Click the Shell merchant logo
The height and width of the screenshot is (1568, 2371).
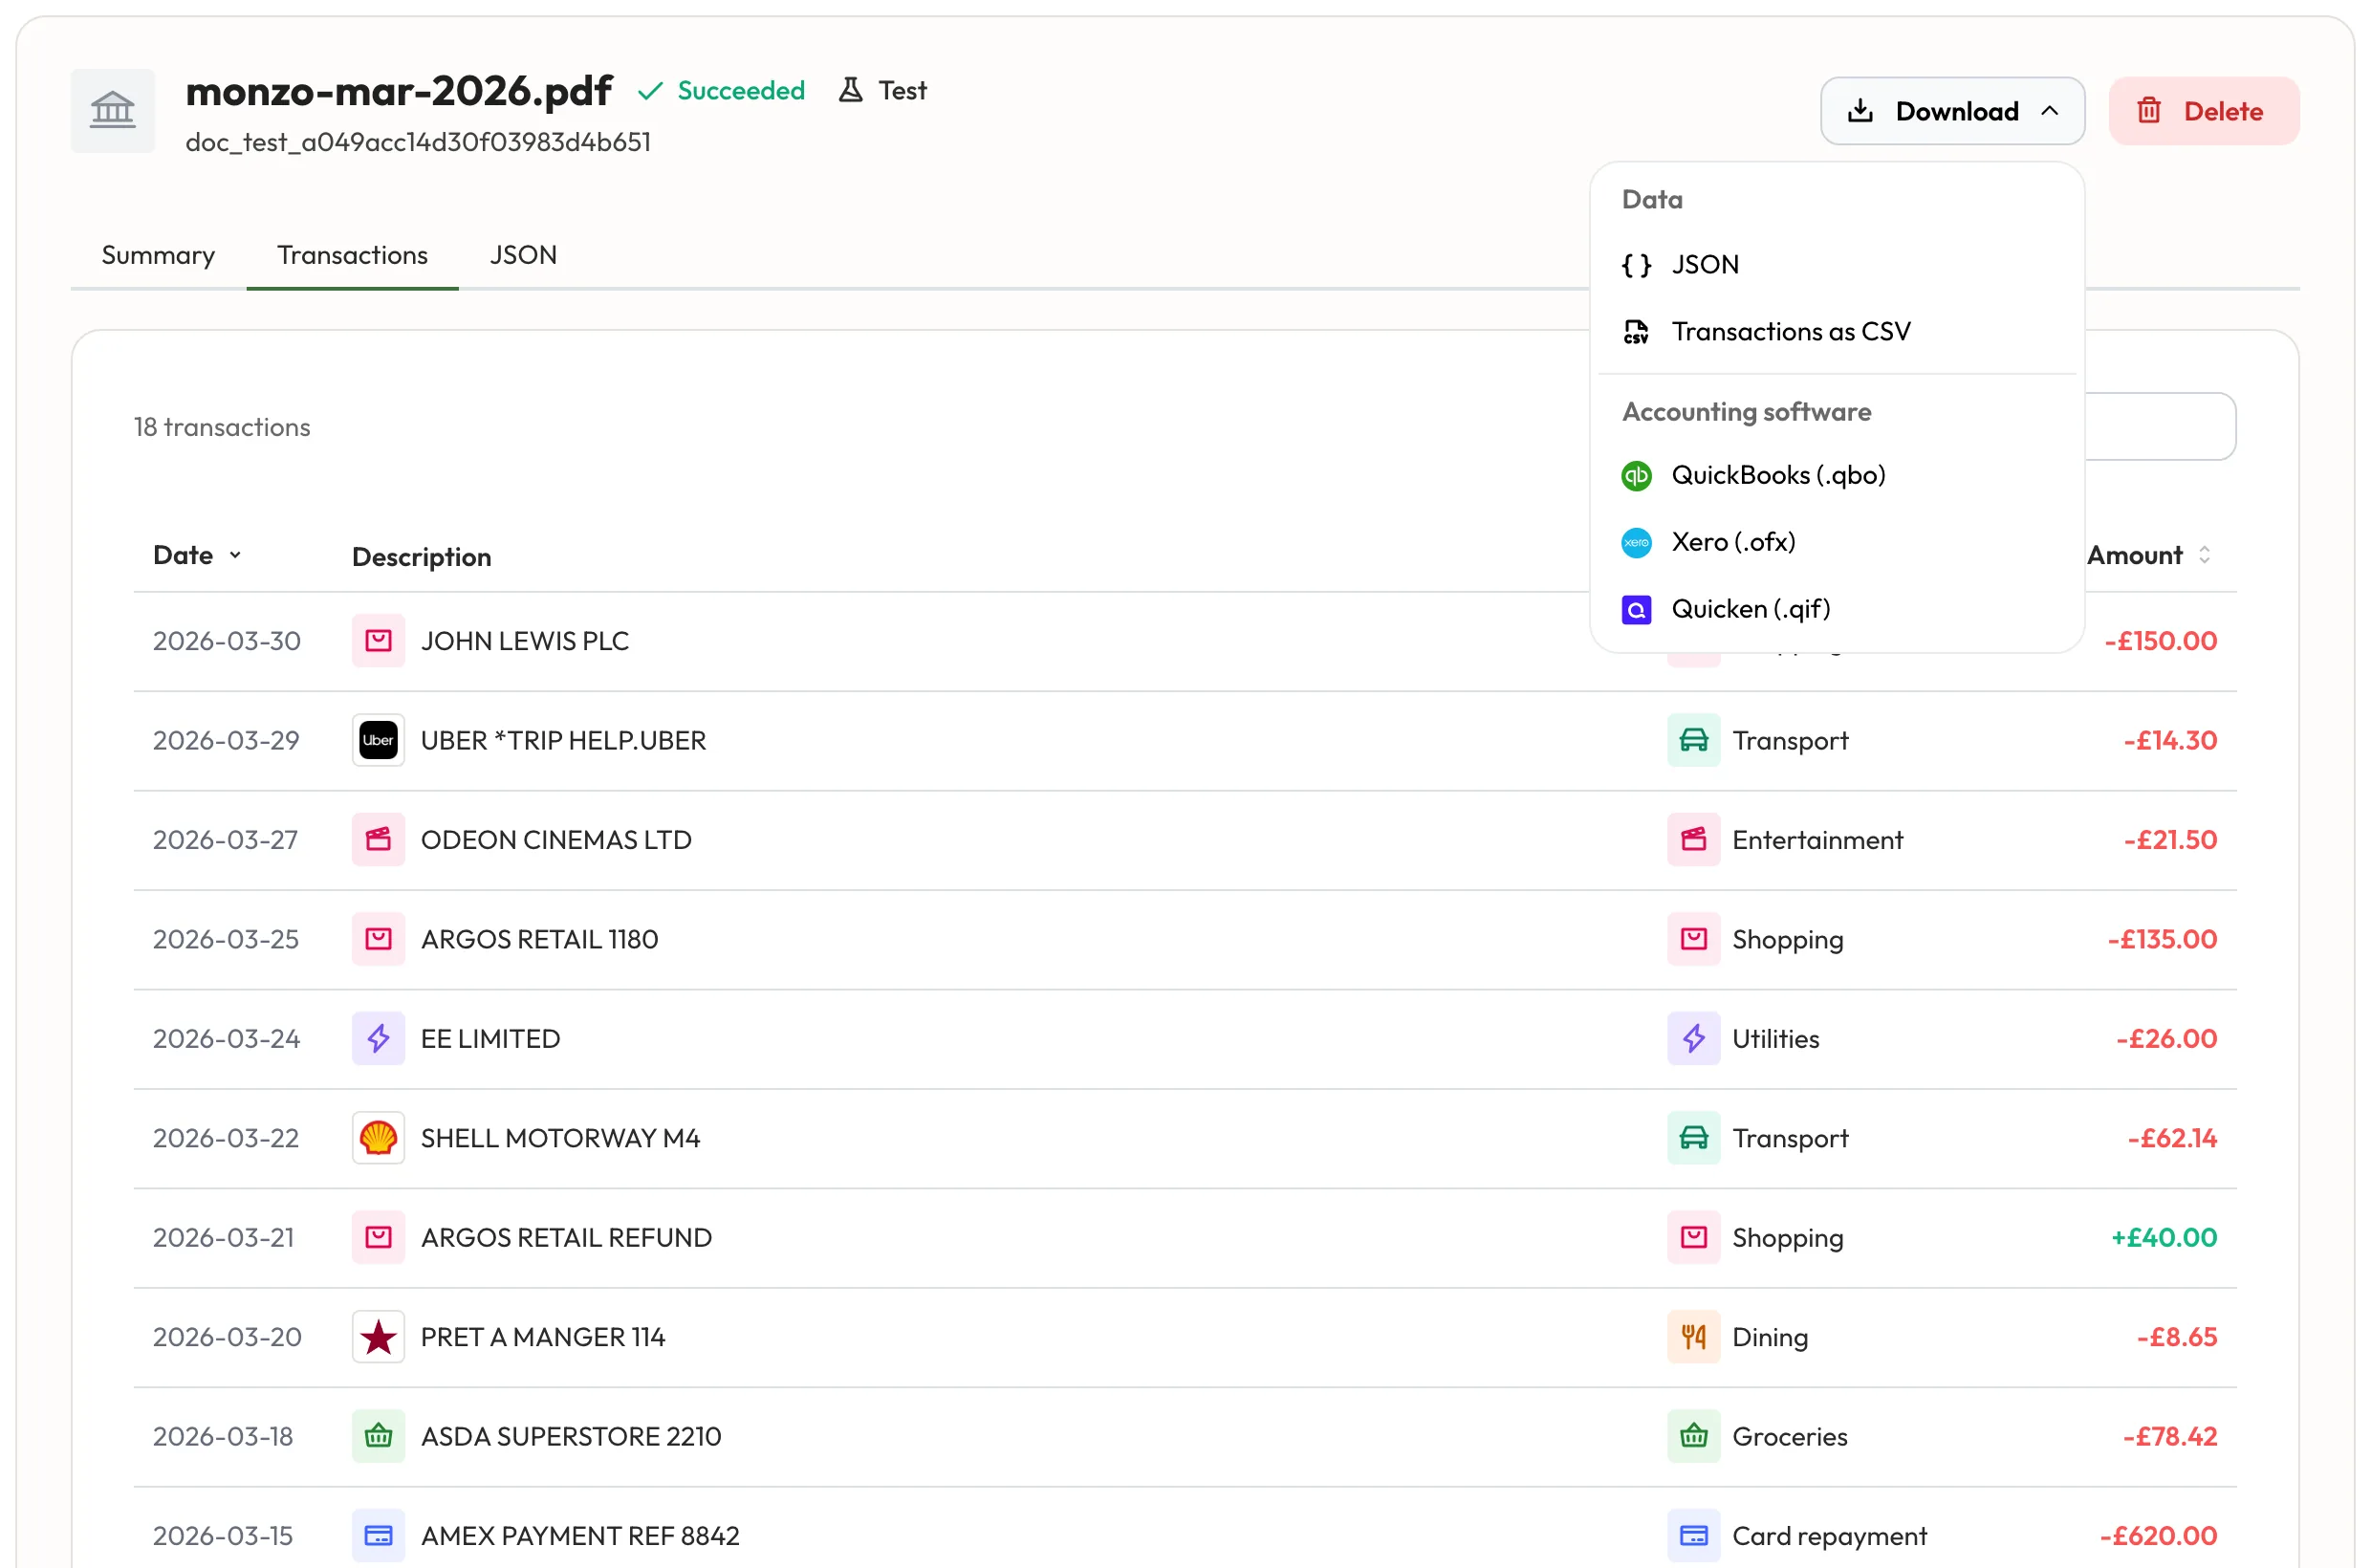click(x=378, y=1138)
